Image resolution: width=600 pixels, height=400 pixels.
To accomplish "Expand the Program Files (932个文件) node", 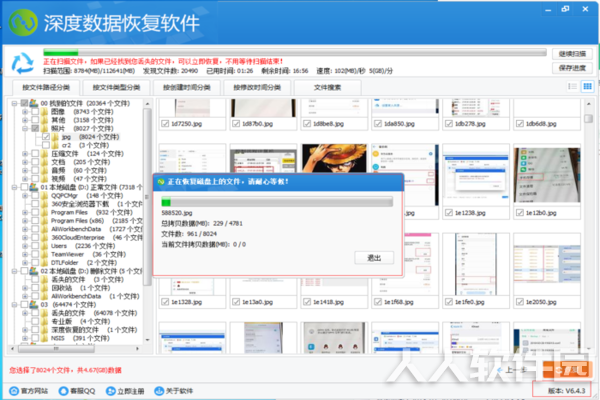I will 25,212.
